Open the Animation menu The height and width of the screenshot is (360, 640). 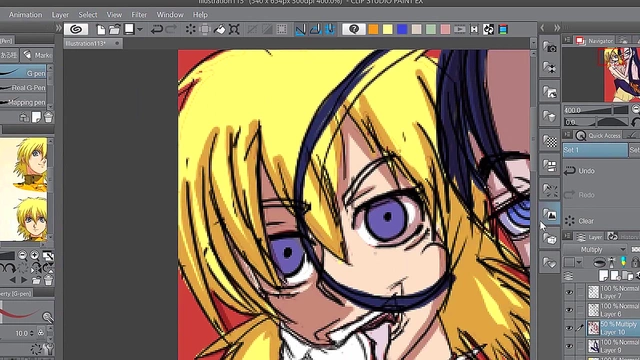tap(25, 15)
